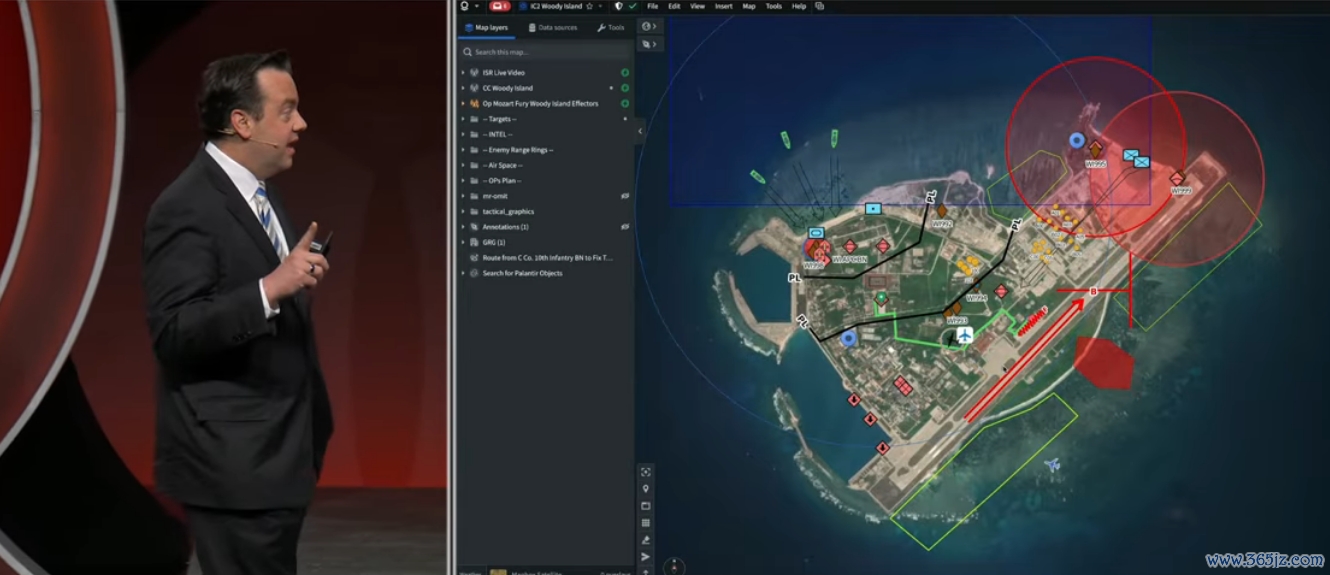Expand the Targets folder
This screenshot has width=1330, height=575.
coord(463,119)
